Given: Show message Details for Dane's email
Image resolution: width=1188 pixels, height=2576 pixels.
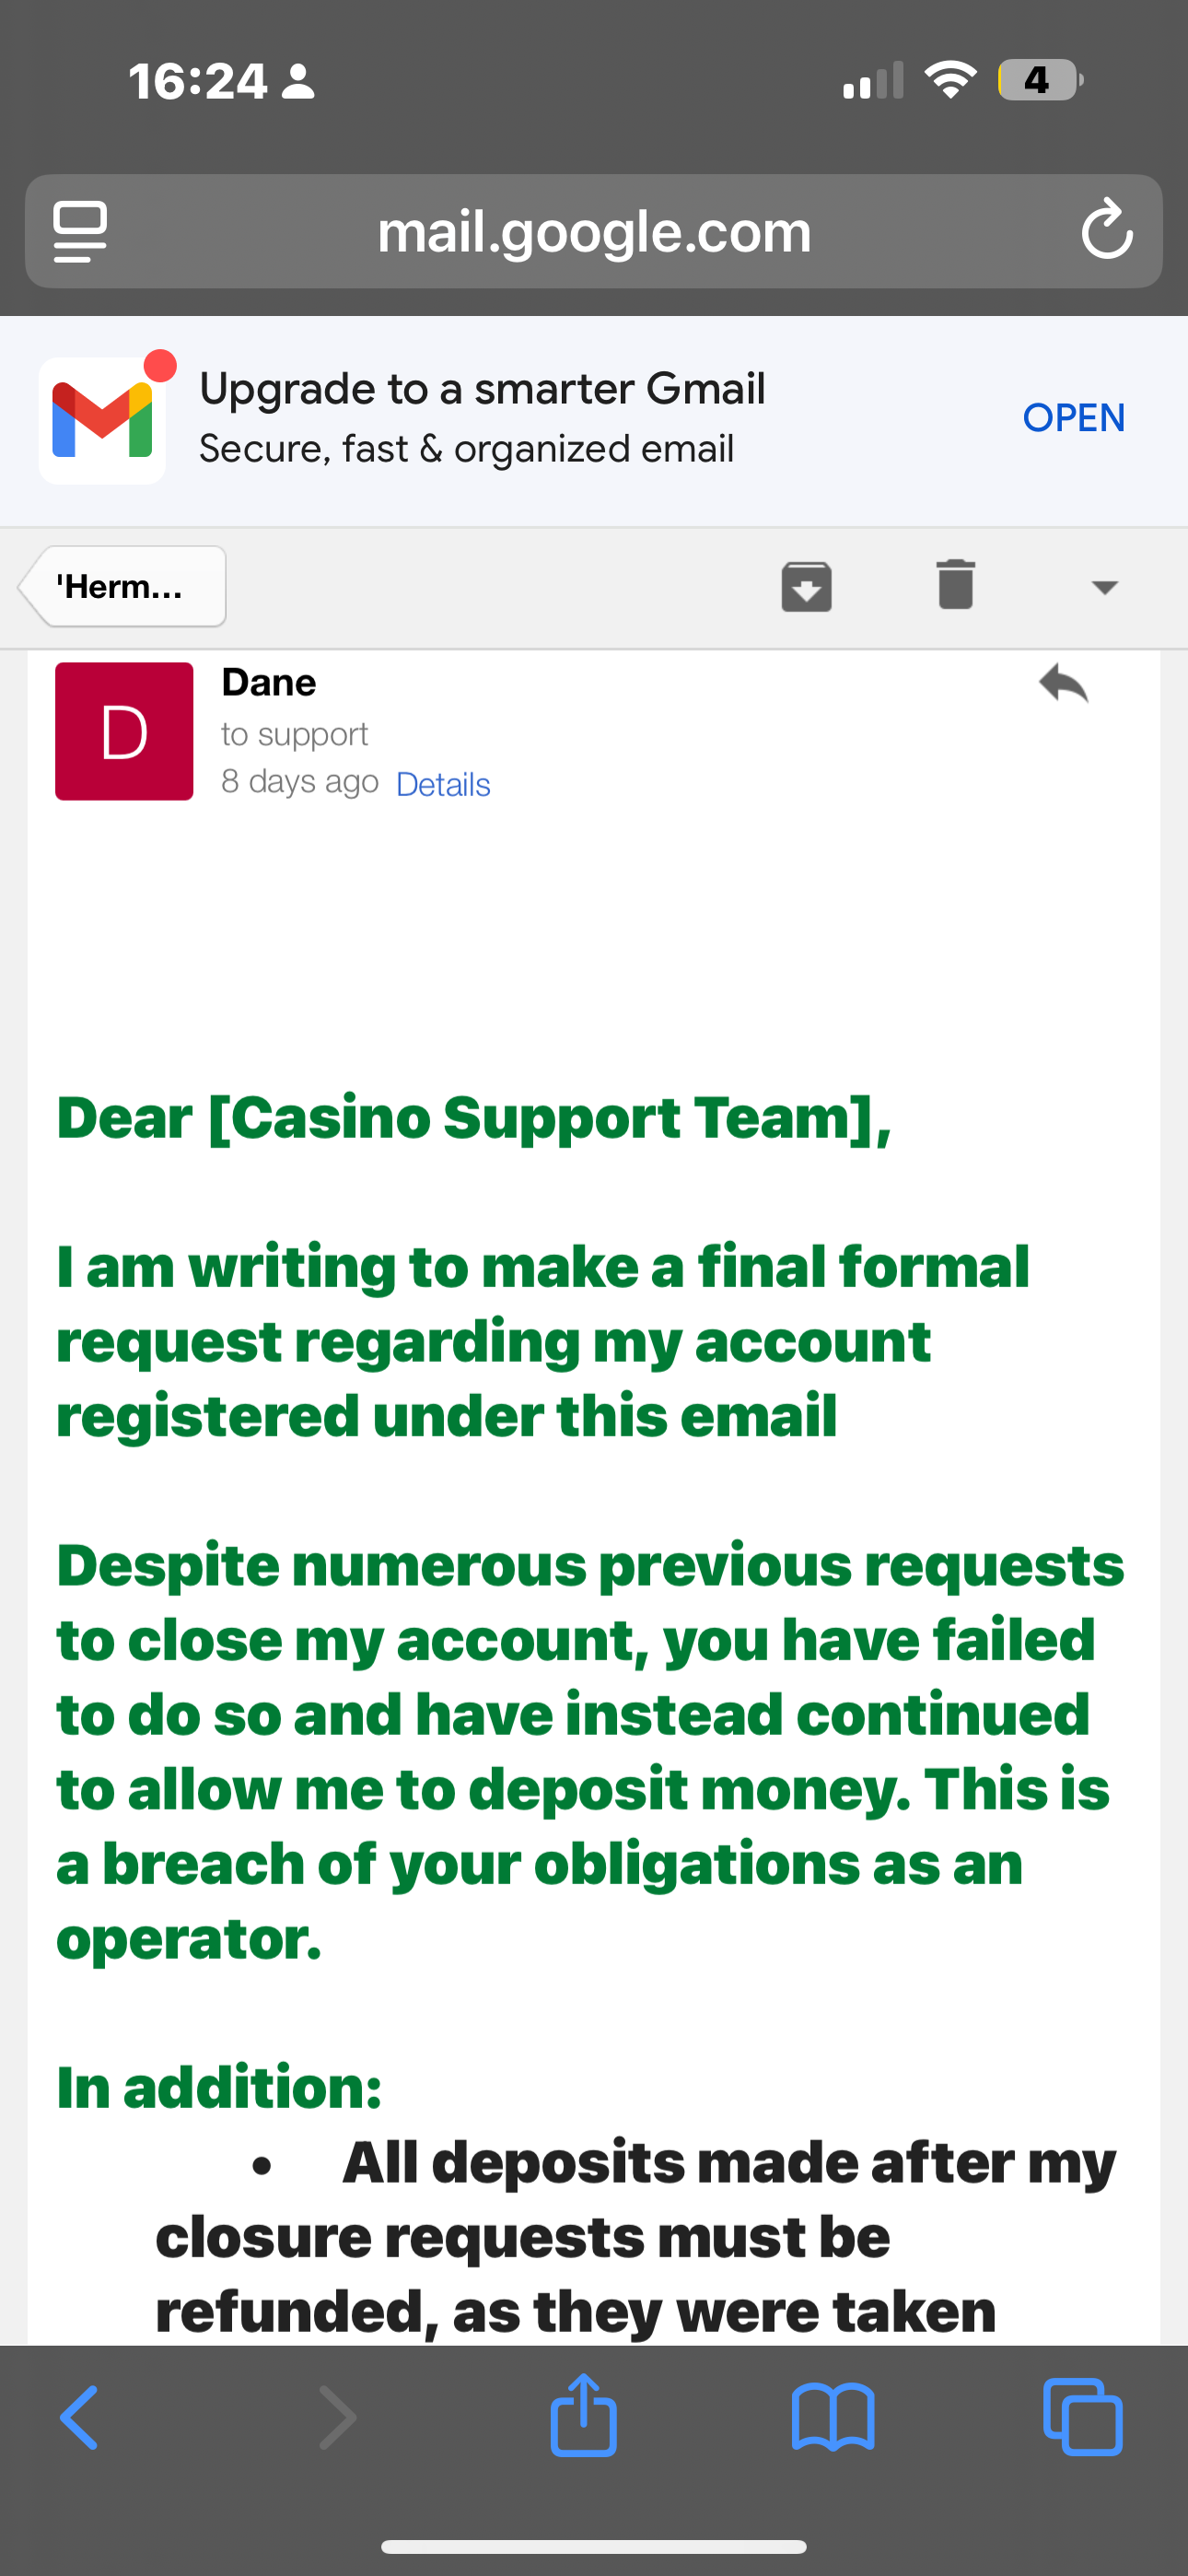Looking at the screenshot, I should [x=443, y=785].
